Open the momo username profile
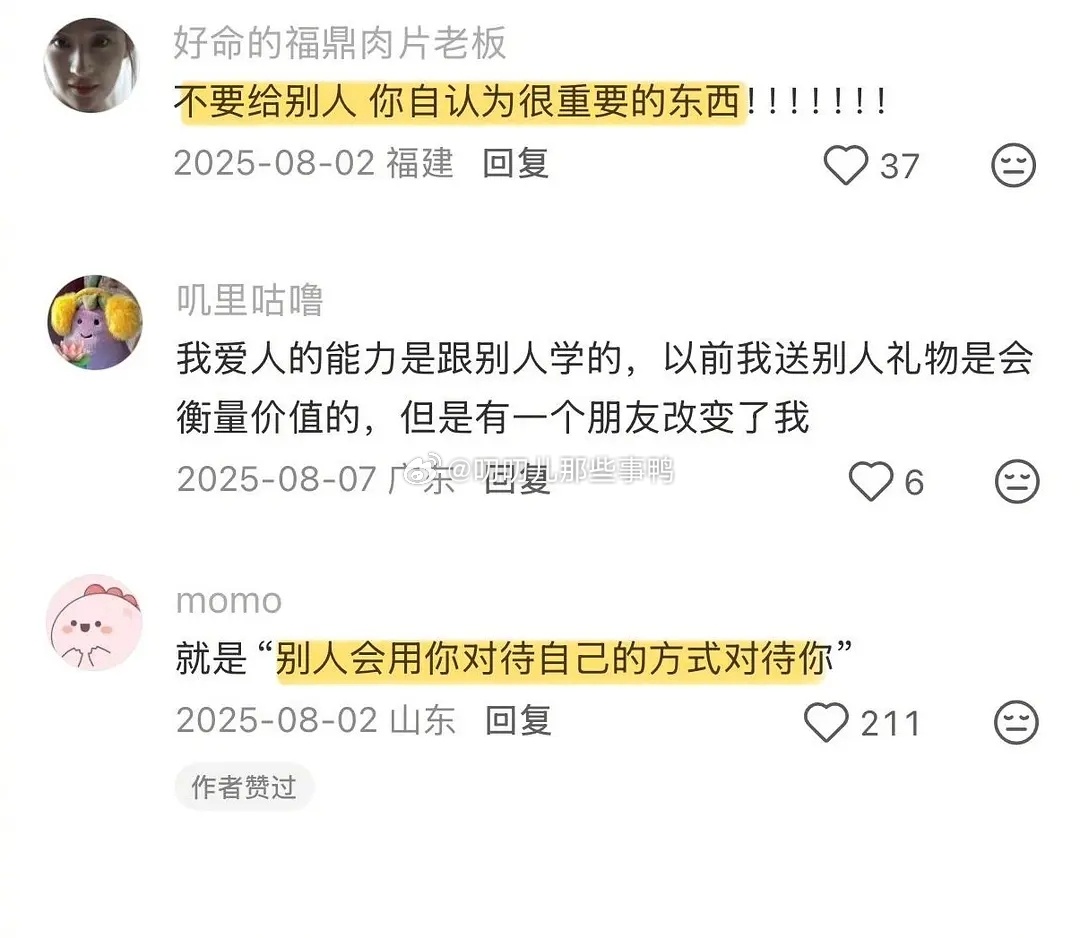Viewport: 1080px width, 938px height. 229,601
